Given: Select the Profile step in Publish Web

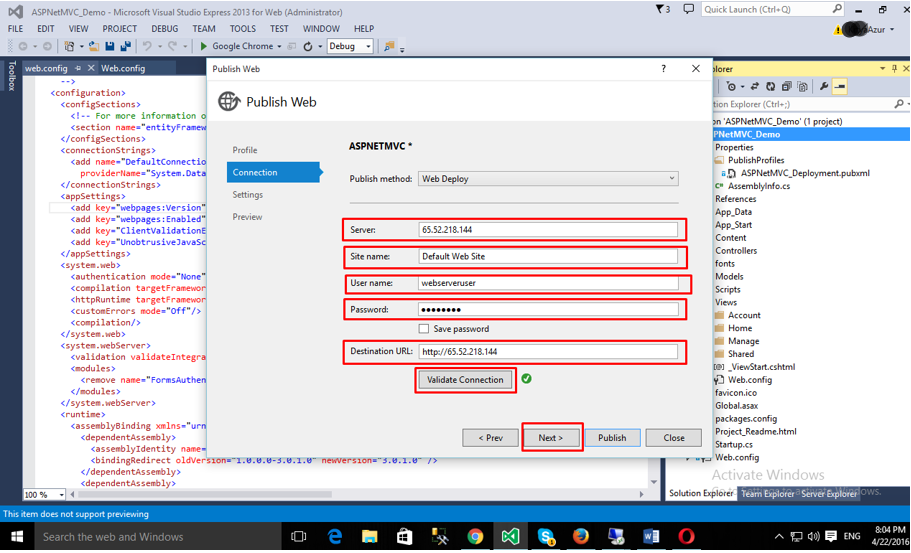Looking at the screenshot, I should click(x=245, y=150).
